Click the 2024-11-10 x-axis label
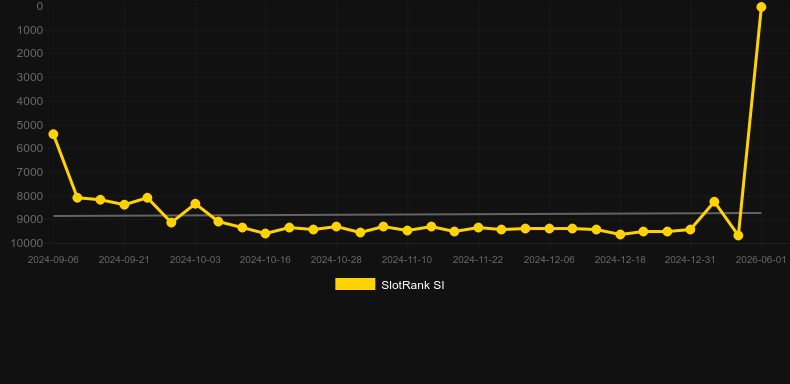The width and height of the screenshot is (790, 384). point(407,260)
